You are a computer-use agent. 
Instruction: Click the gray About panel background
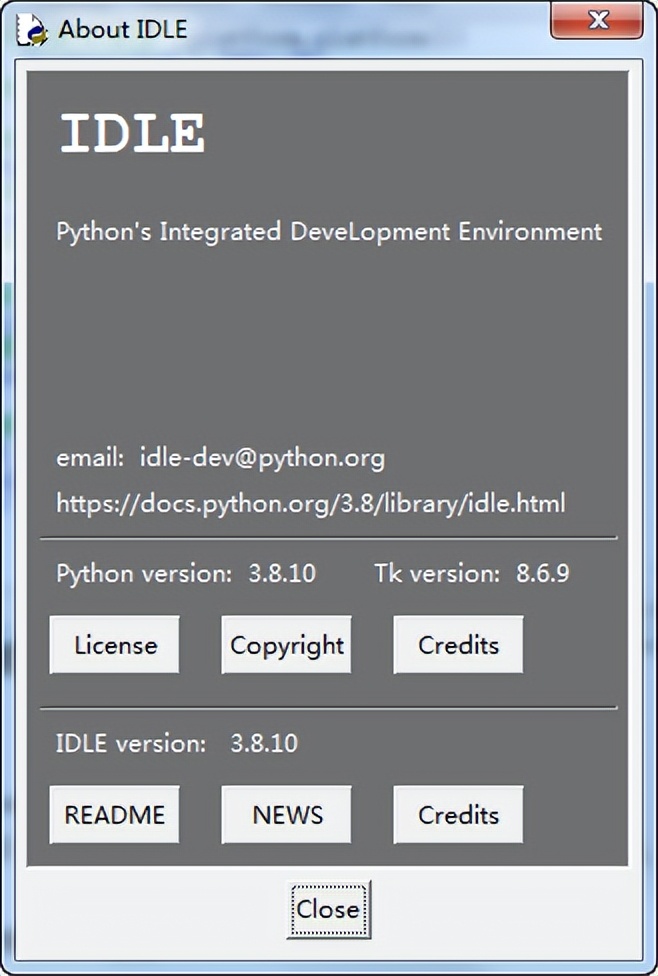(x=329, y=350)
